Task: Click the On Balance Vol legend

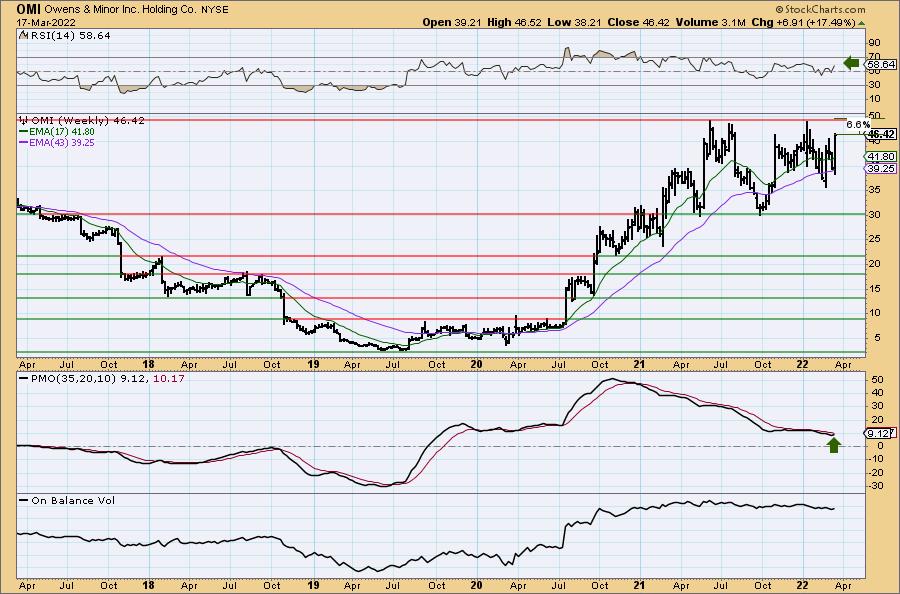Action: coord(67,500)
